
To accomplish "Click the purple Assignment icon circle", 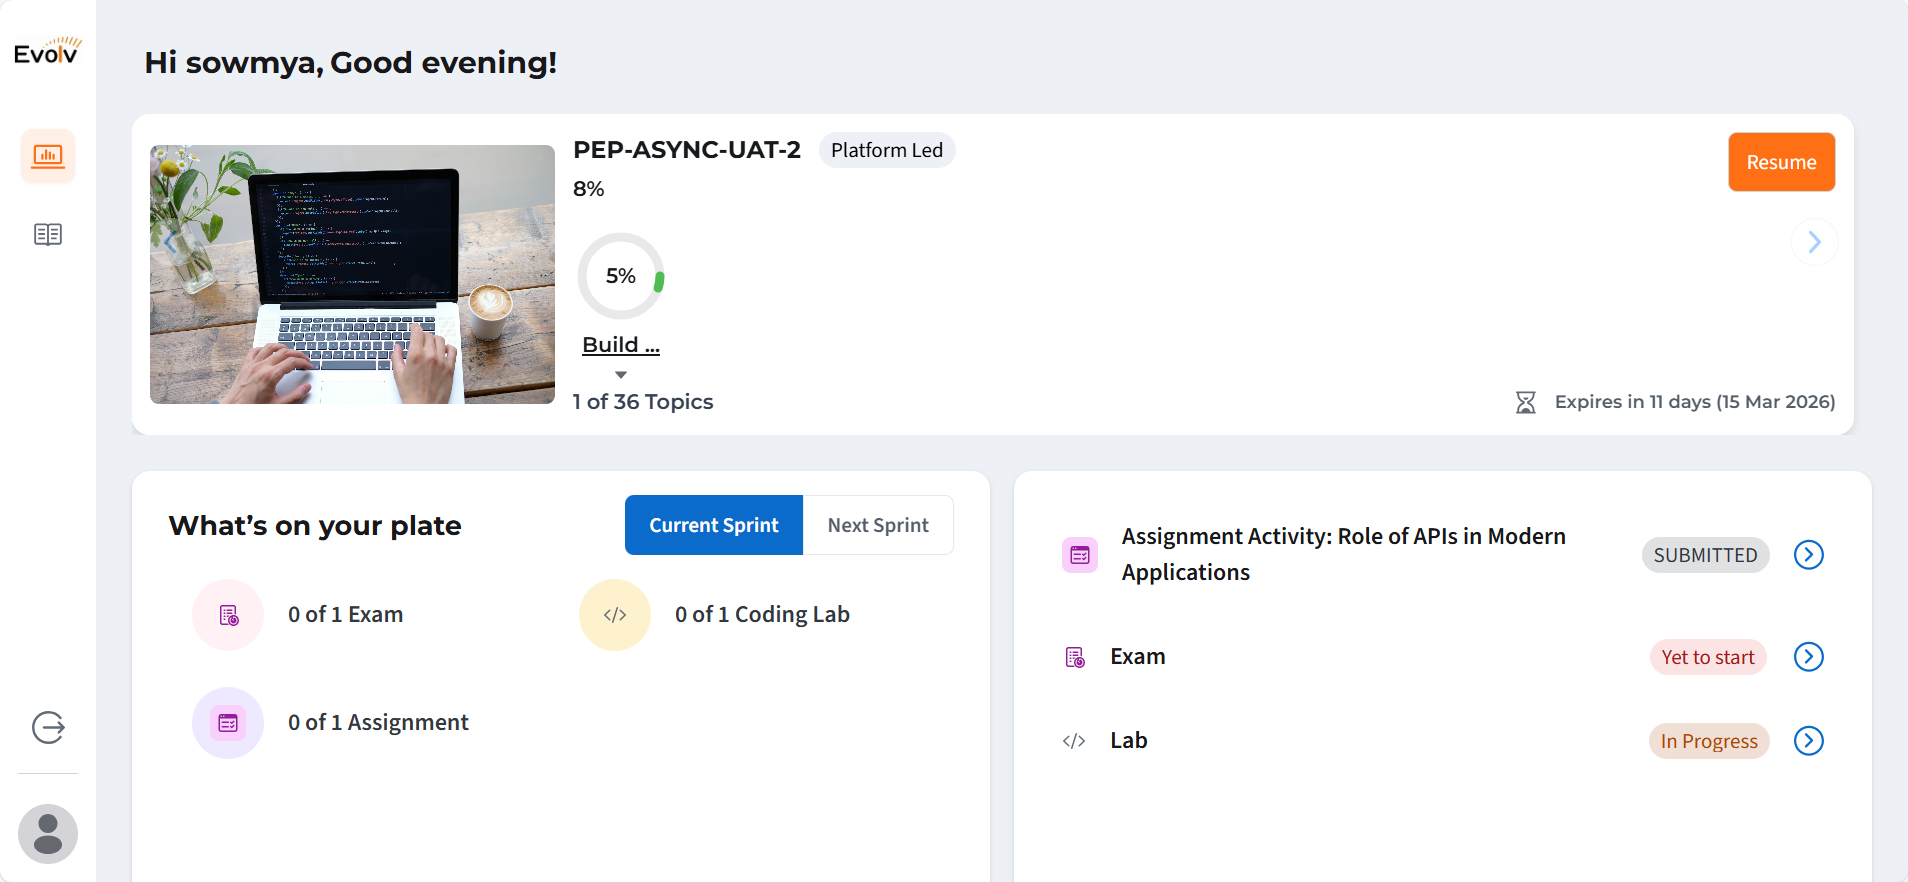I will [228, 723].
